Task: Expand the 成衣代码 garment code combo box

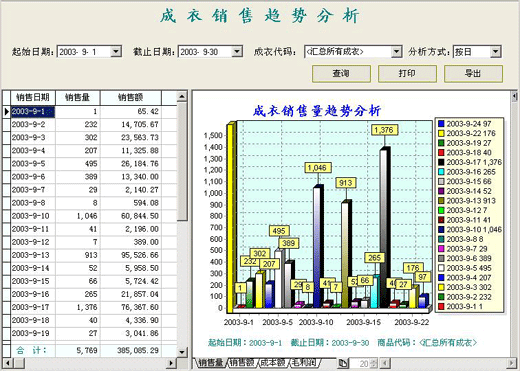Action: (x=396, y=52)
